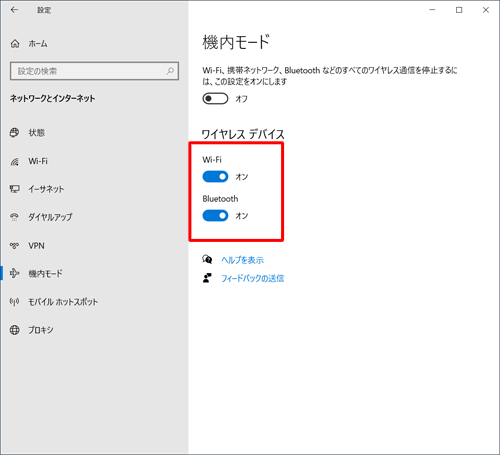This screenshot has width=500, height=455.
Task: Click the オン label beside Bluetooth toggle
Action: click(242, 216)
